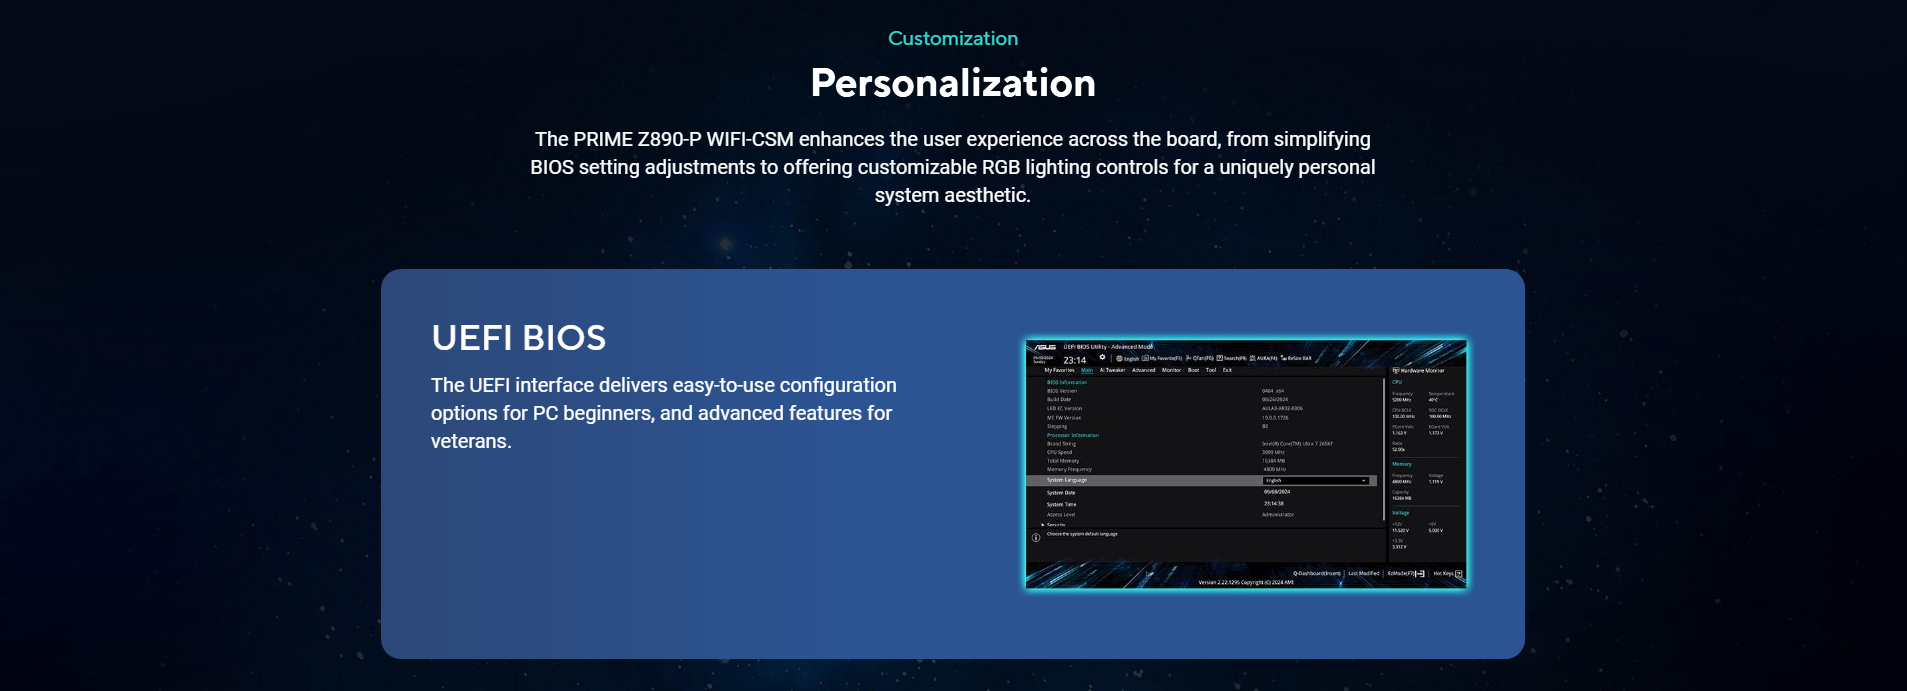Open Hot Keys help in BIOS footer

pyautogui.click(x=1448, y=574)
